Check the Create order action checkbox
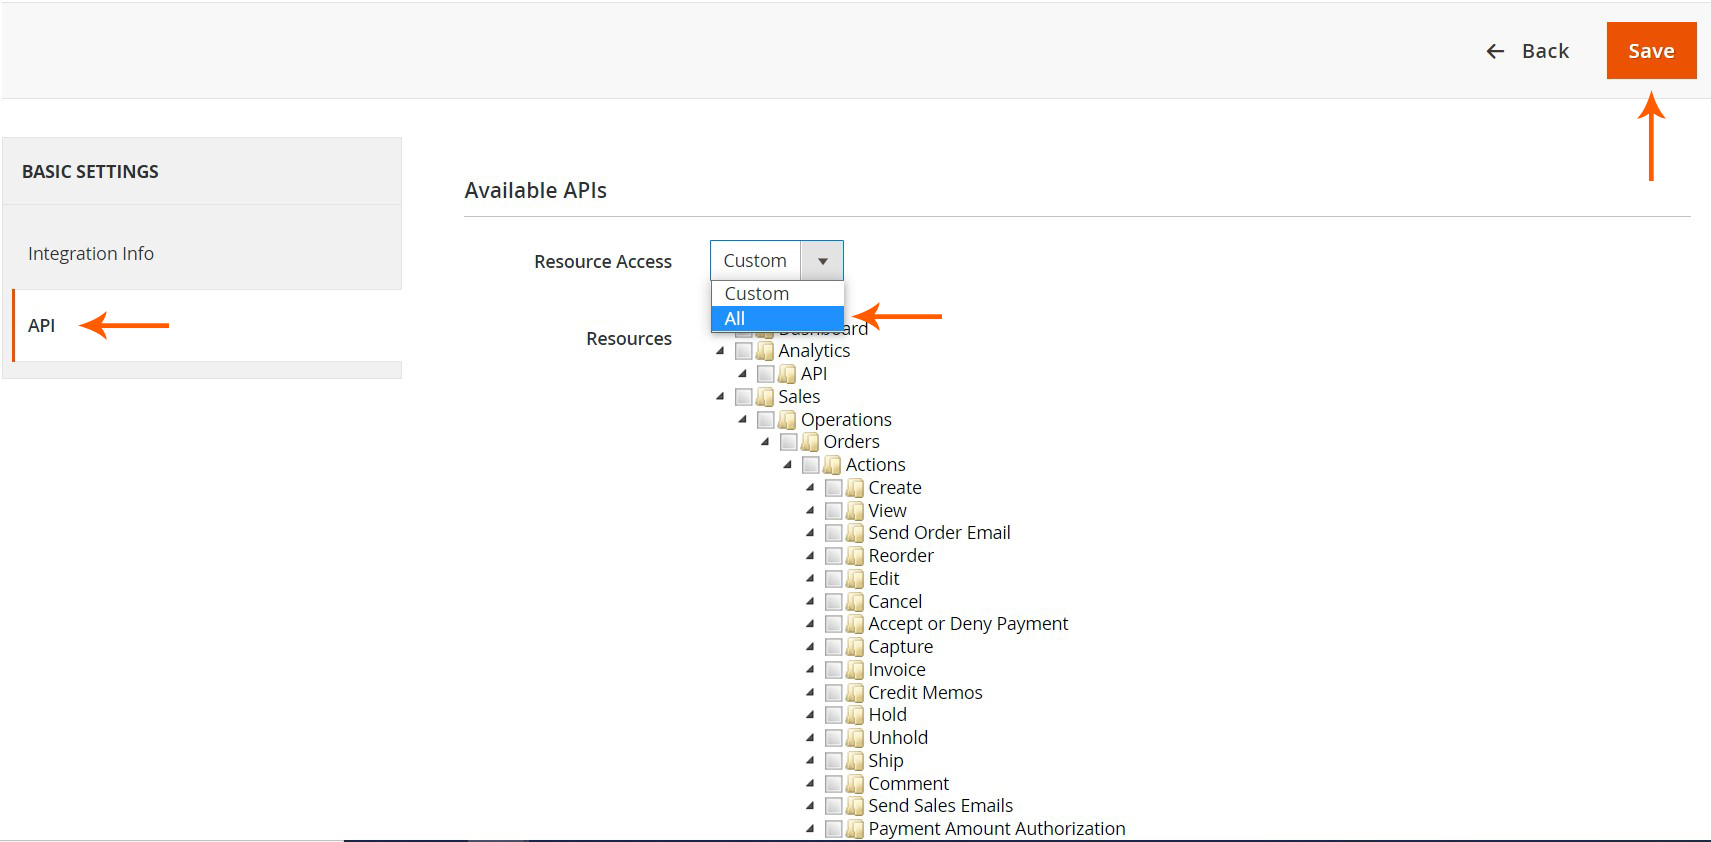The width and height of the screenshot is (1711, 842). coord(833,488)
